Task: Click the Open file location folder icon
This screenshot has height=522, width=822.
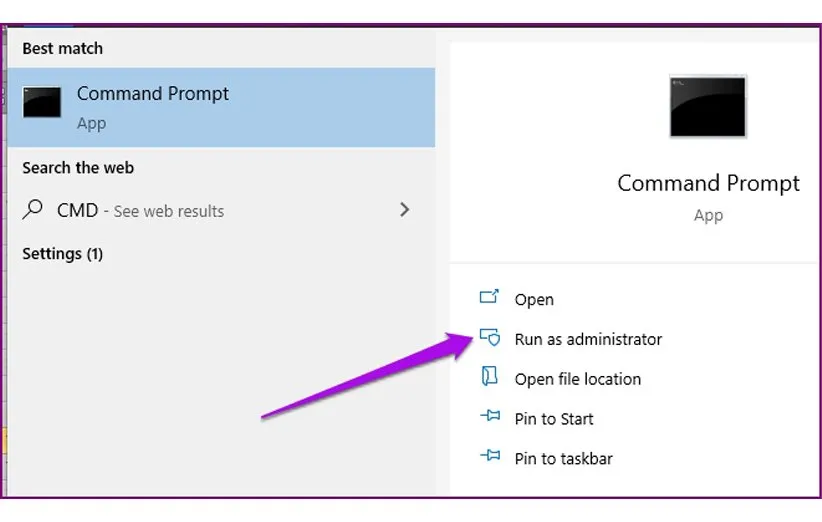Action: [489, 378]
